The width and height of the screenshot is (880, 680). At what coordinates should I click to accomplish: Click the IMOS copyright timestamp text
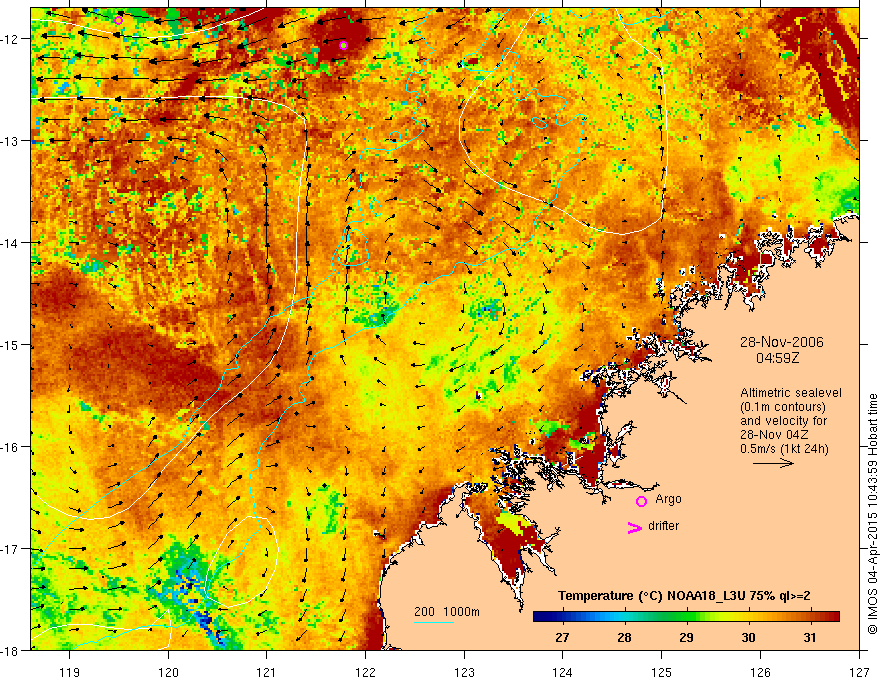click(872, 514)
